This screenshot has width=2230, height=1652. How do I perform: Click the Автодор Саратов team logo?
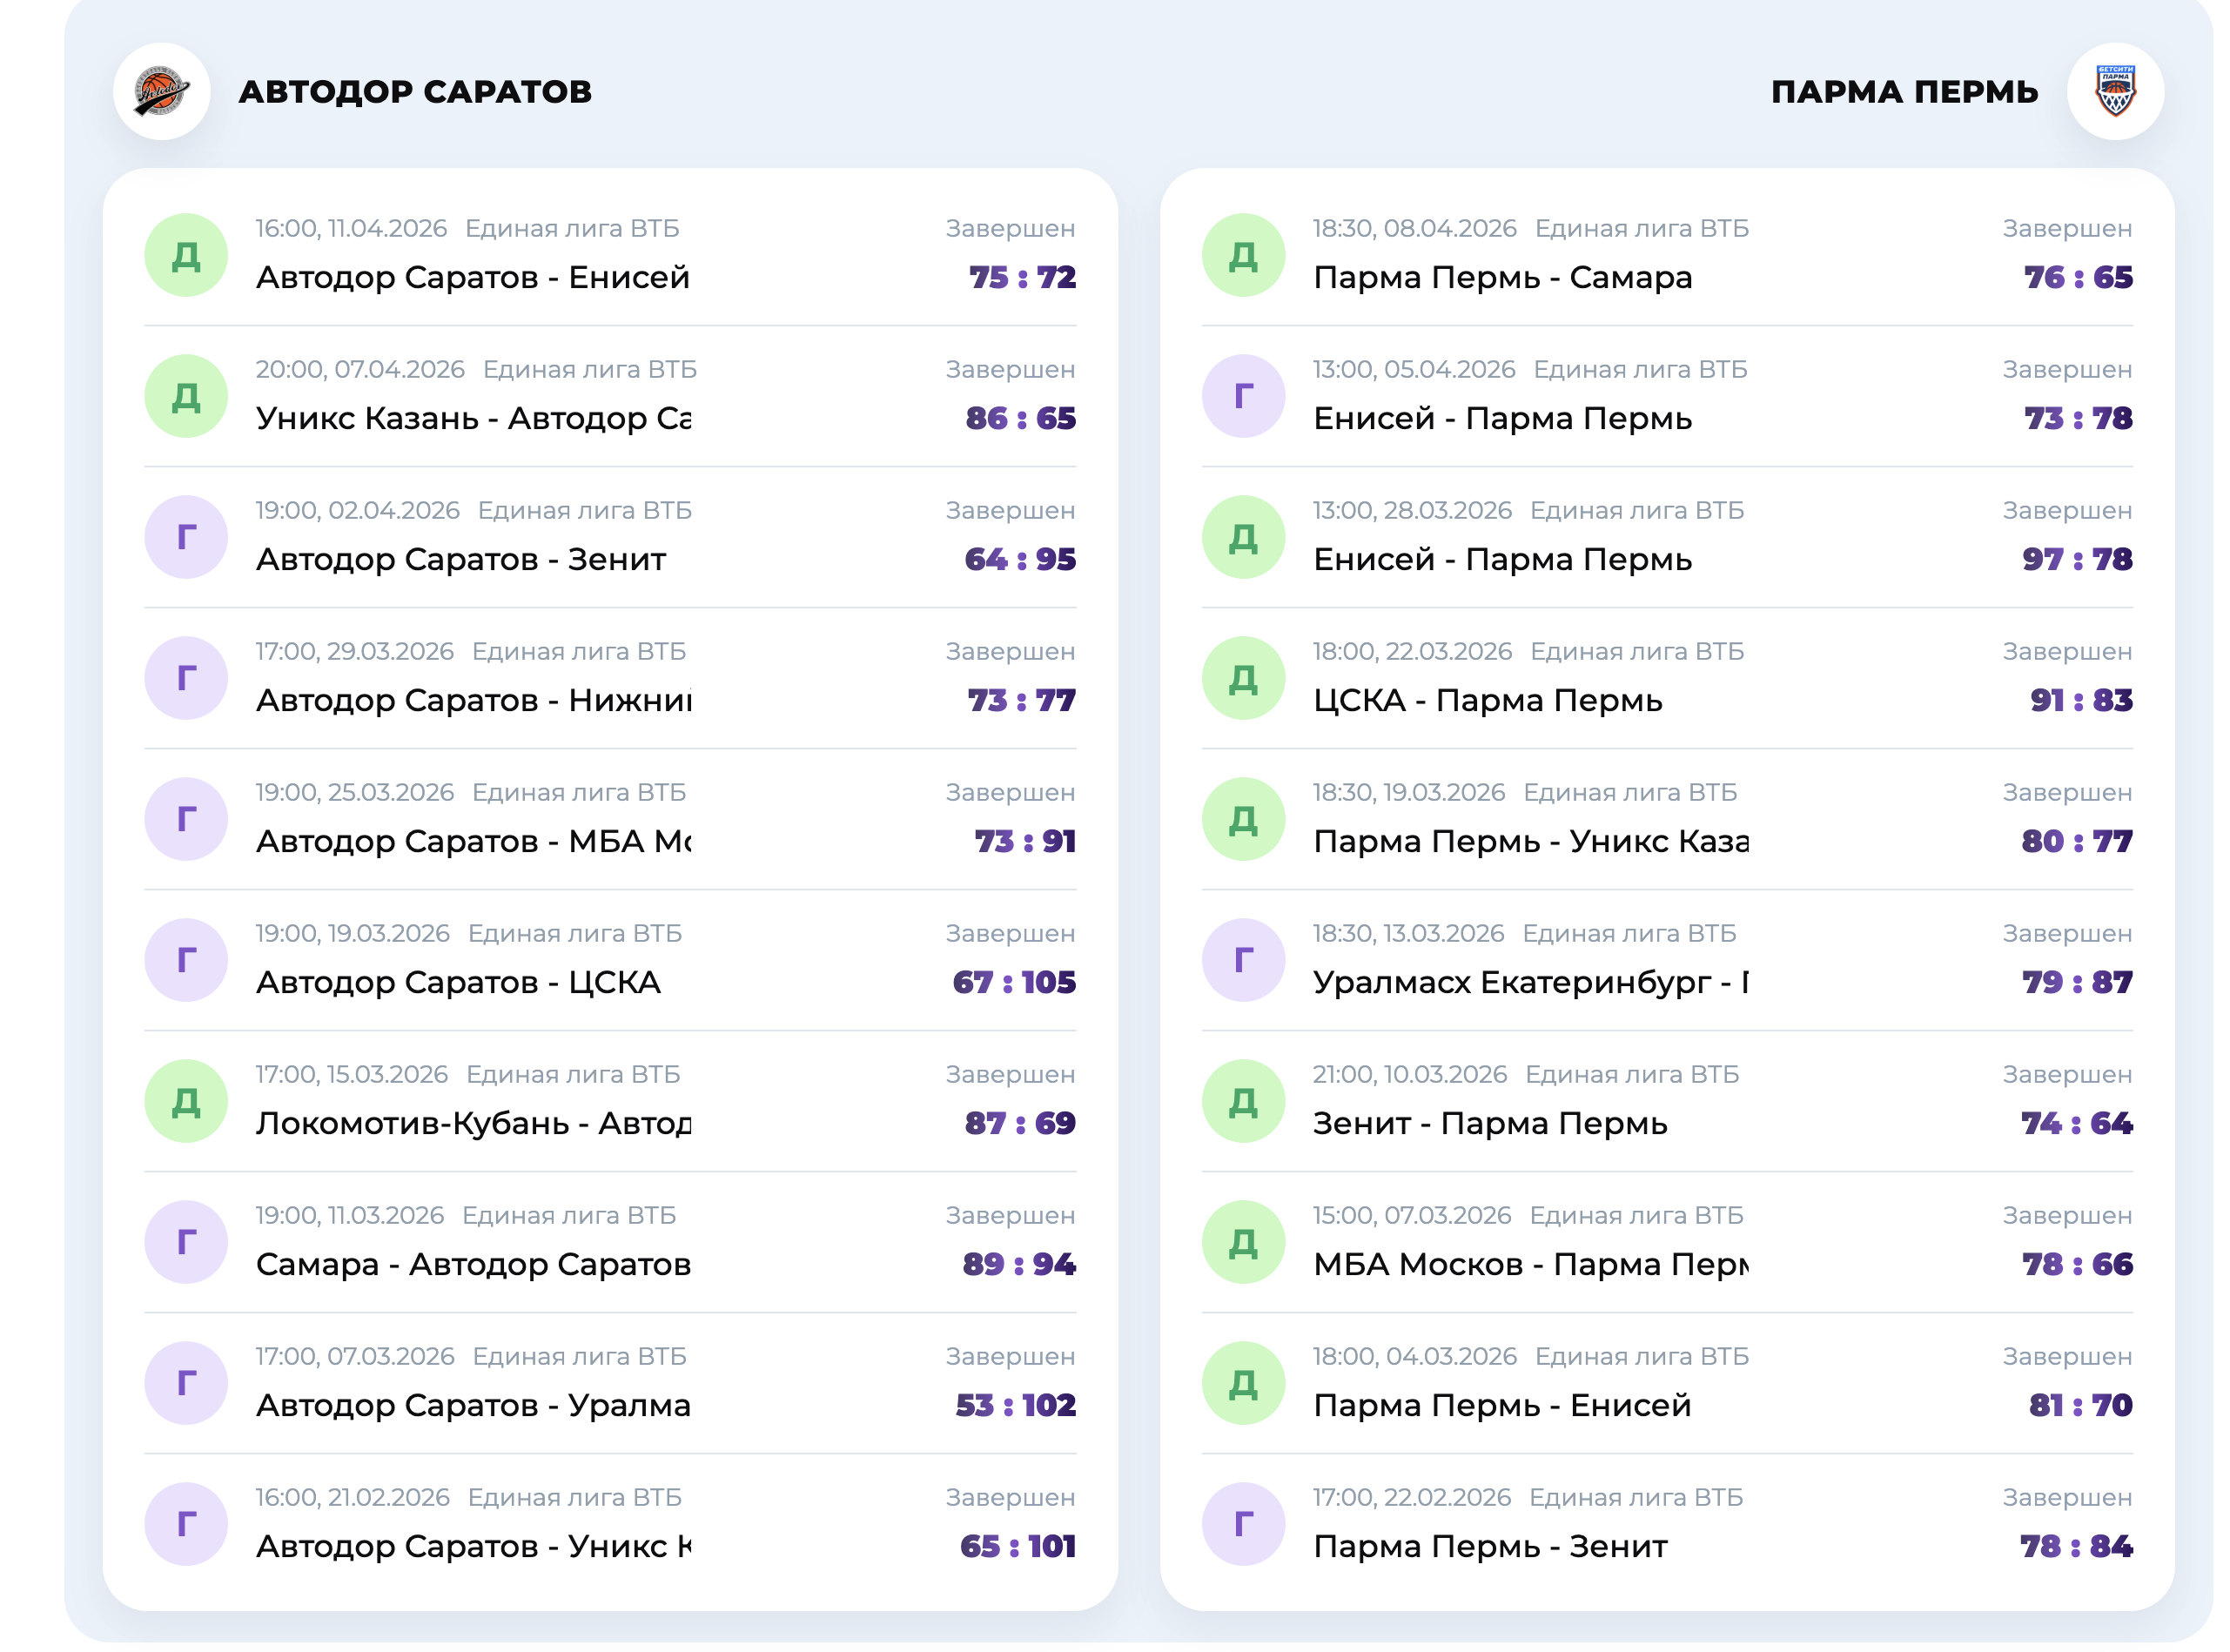[161, 91]
